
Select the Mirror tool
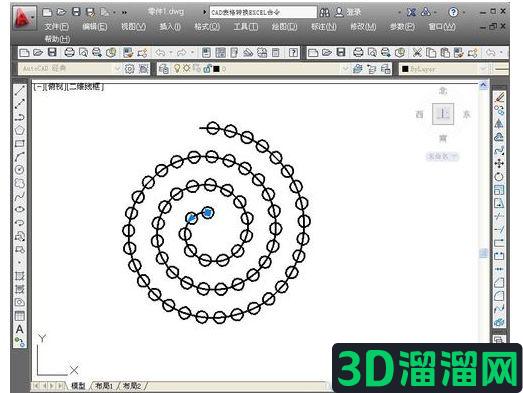499,124
